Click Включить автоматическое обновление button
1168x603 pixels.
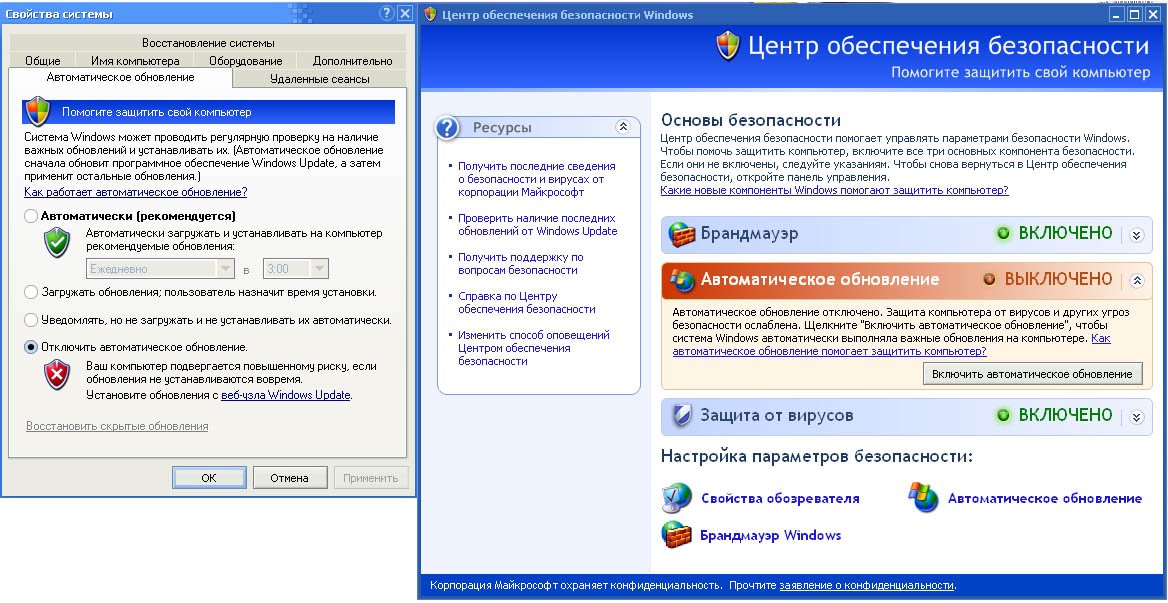[x=1032, y=374]
